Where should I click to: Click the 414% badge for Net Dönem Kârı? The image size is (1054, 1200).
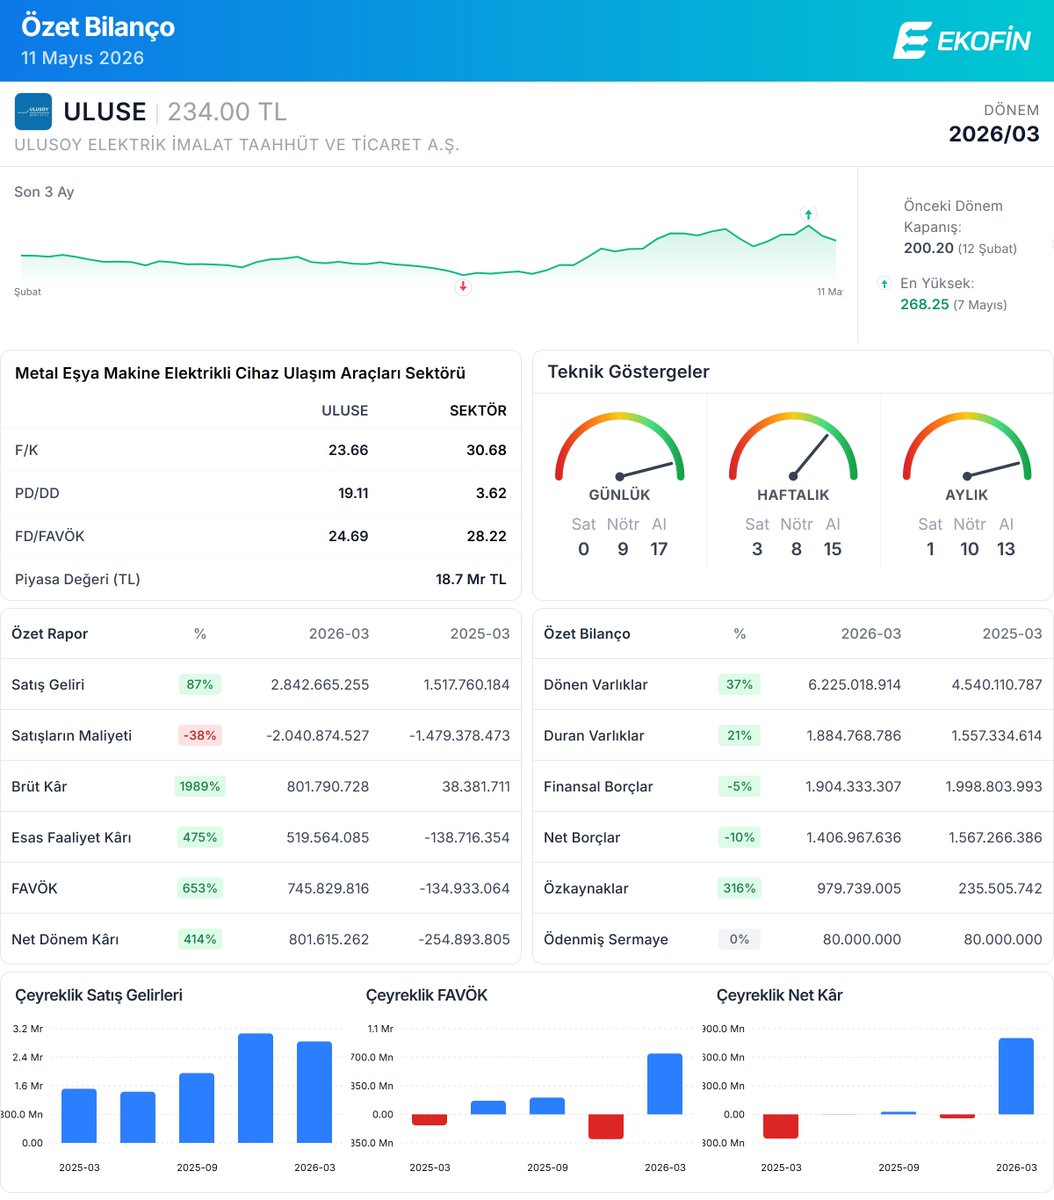coord(200,939)
